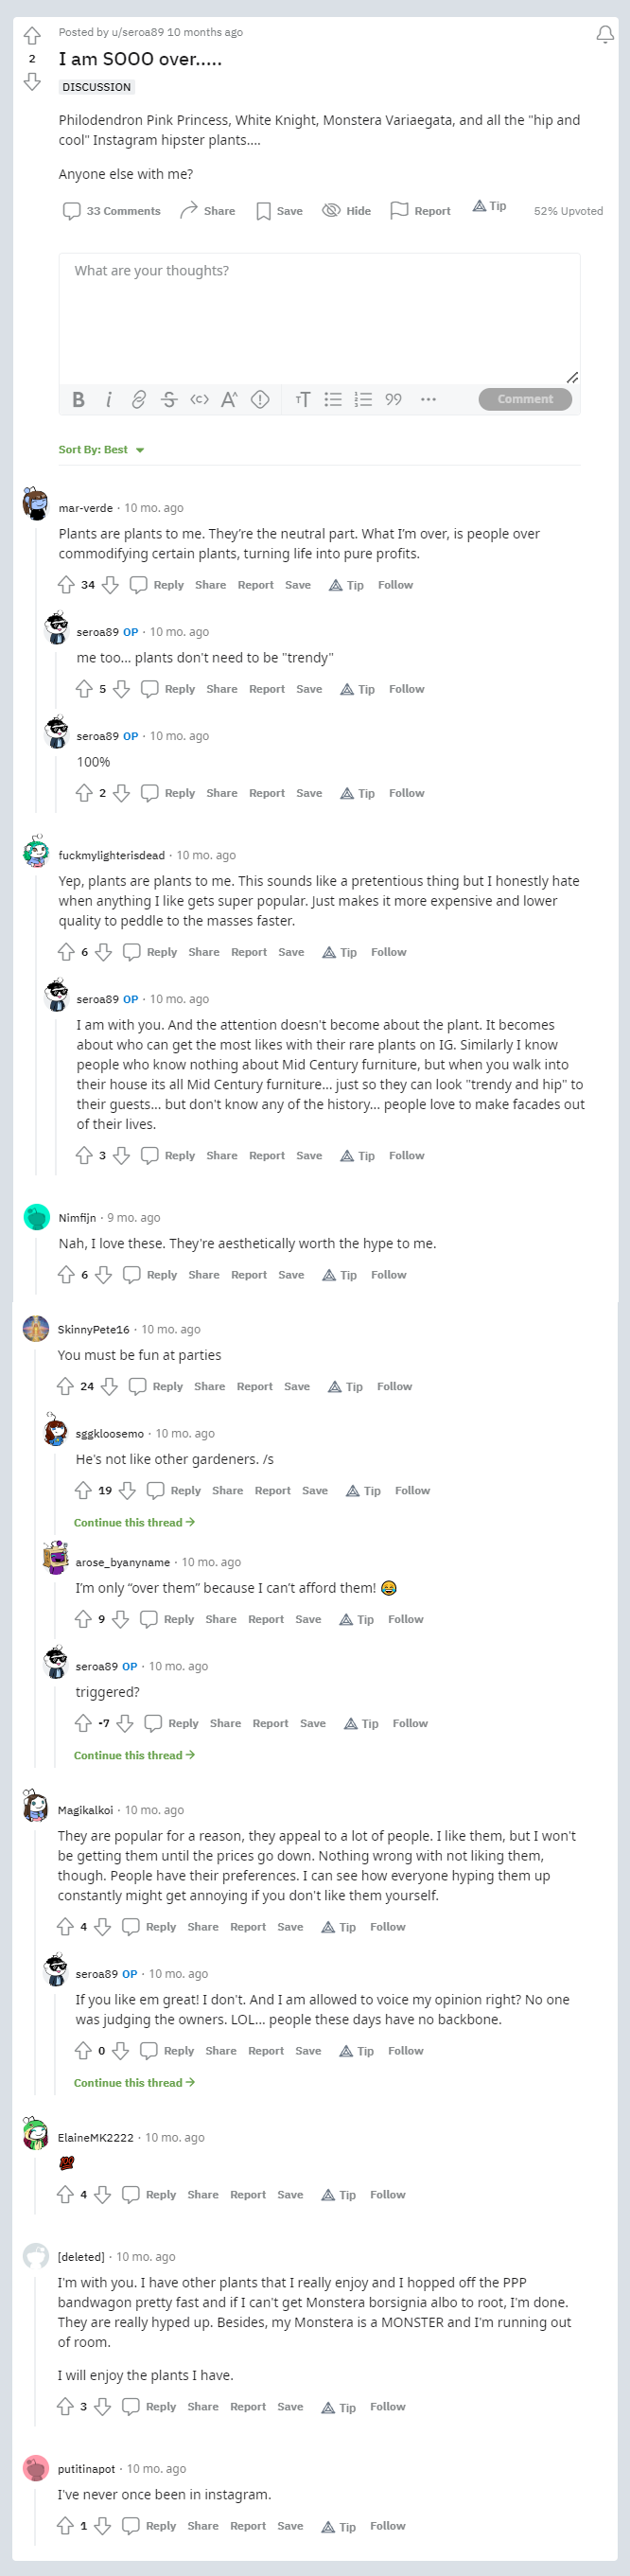
Task: Upvote SkinnyPete16's comment
Action: coord(65,1386)
